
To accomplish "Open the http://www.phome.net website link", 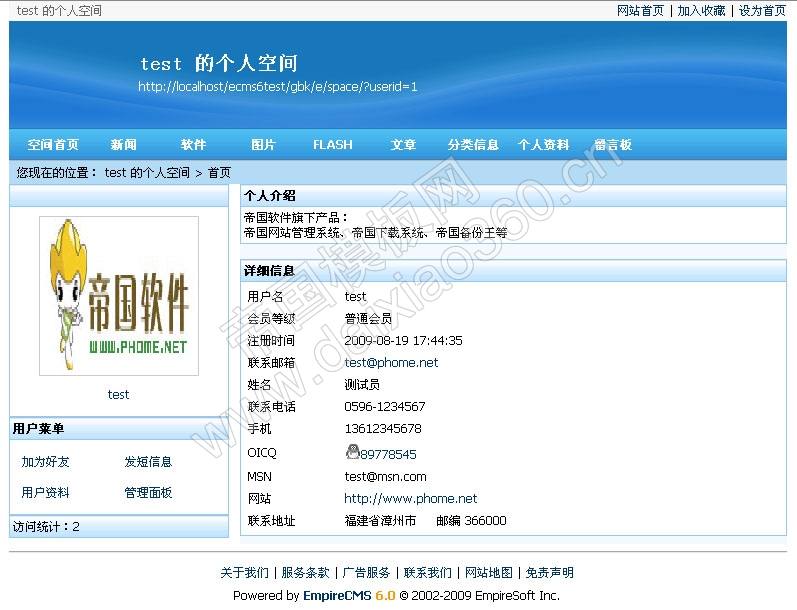I will pos(410,498).
